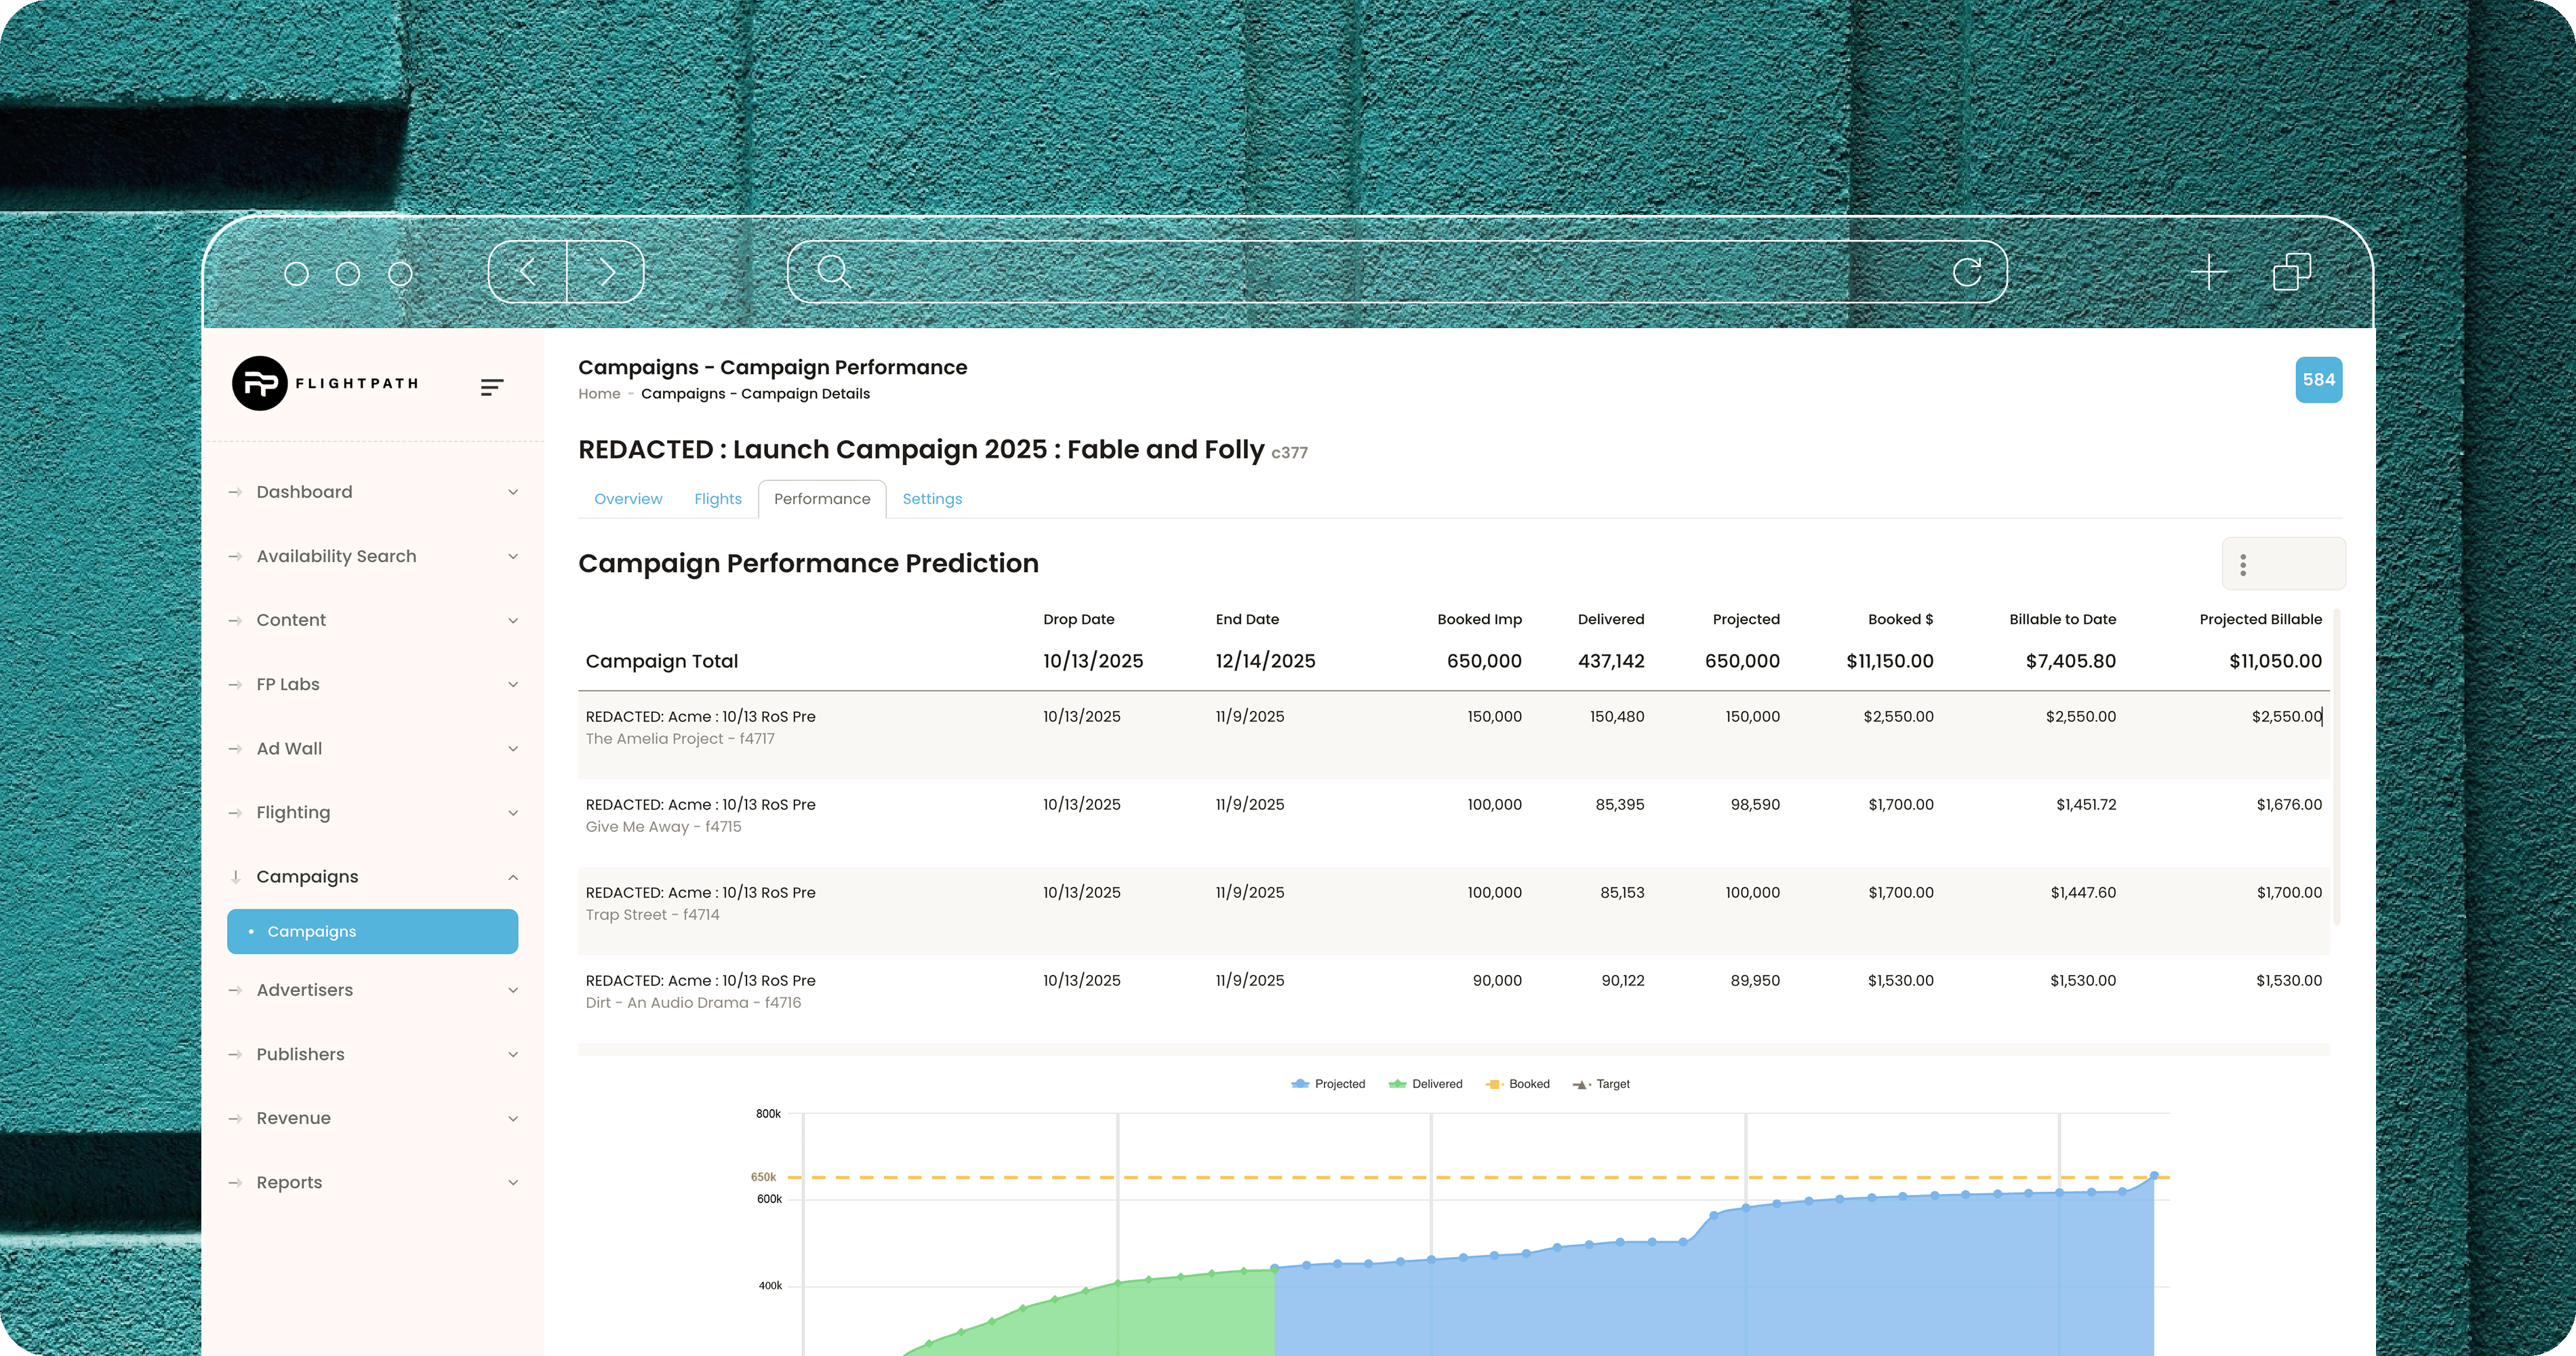Click the $7,405.80 billable to date total
Image resolution: width=2576 pixels, height=1356 pixels.
point(2070,661)
